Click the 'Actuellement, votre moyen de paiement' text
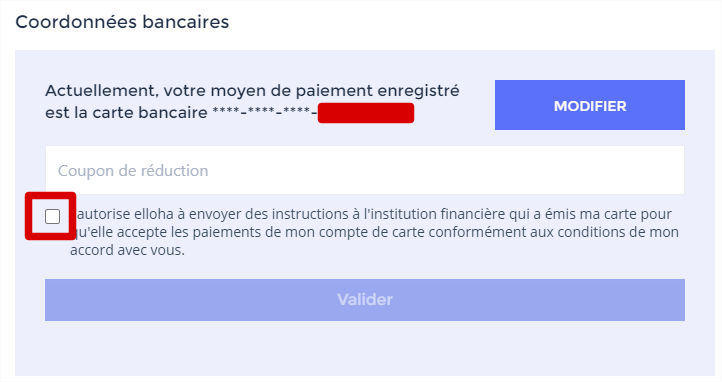 pos(169,91)
